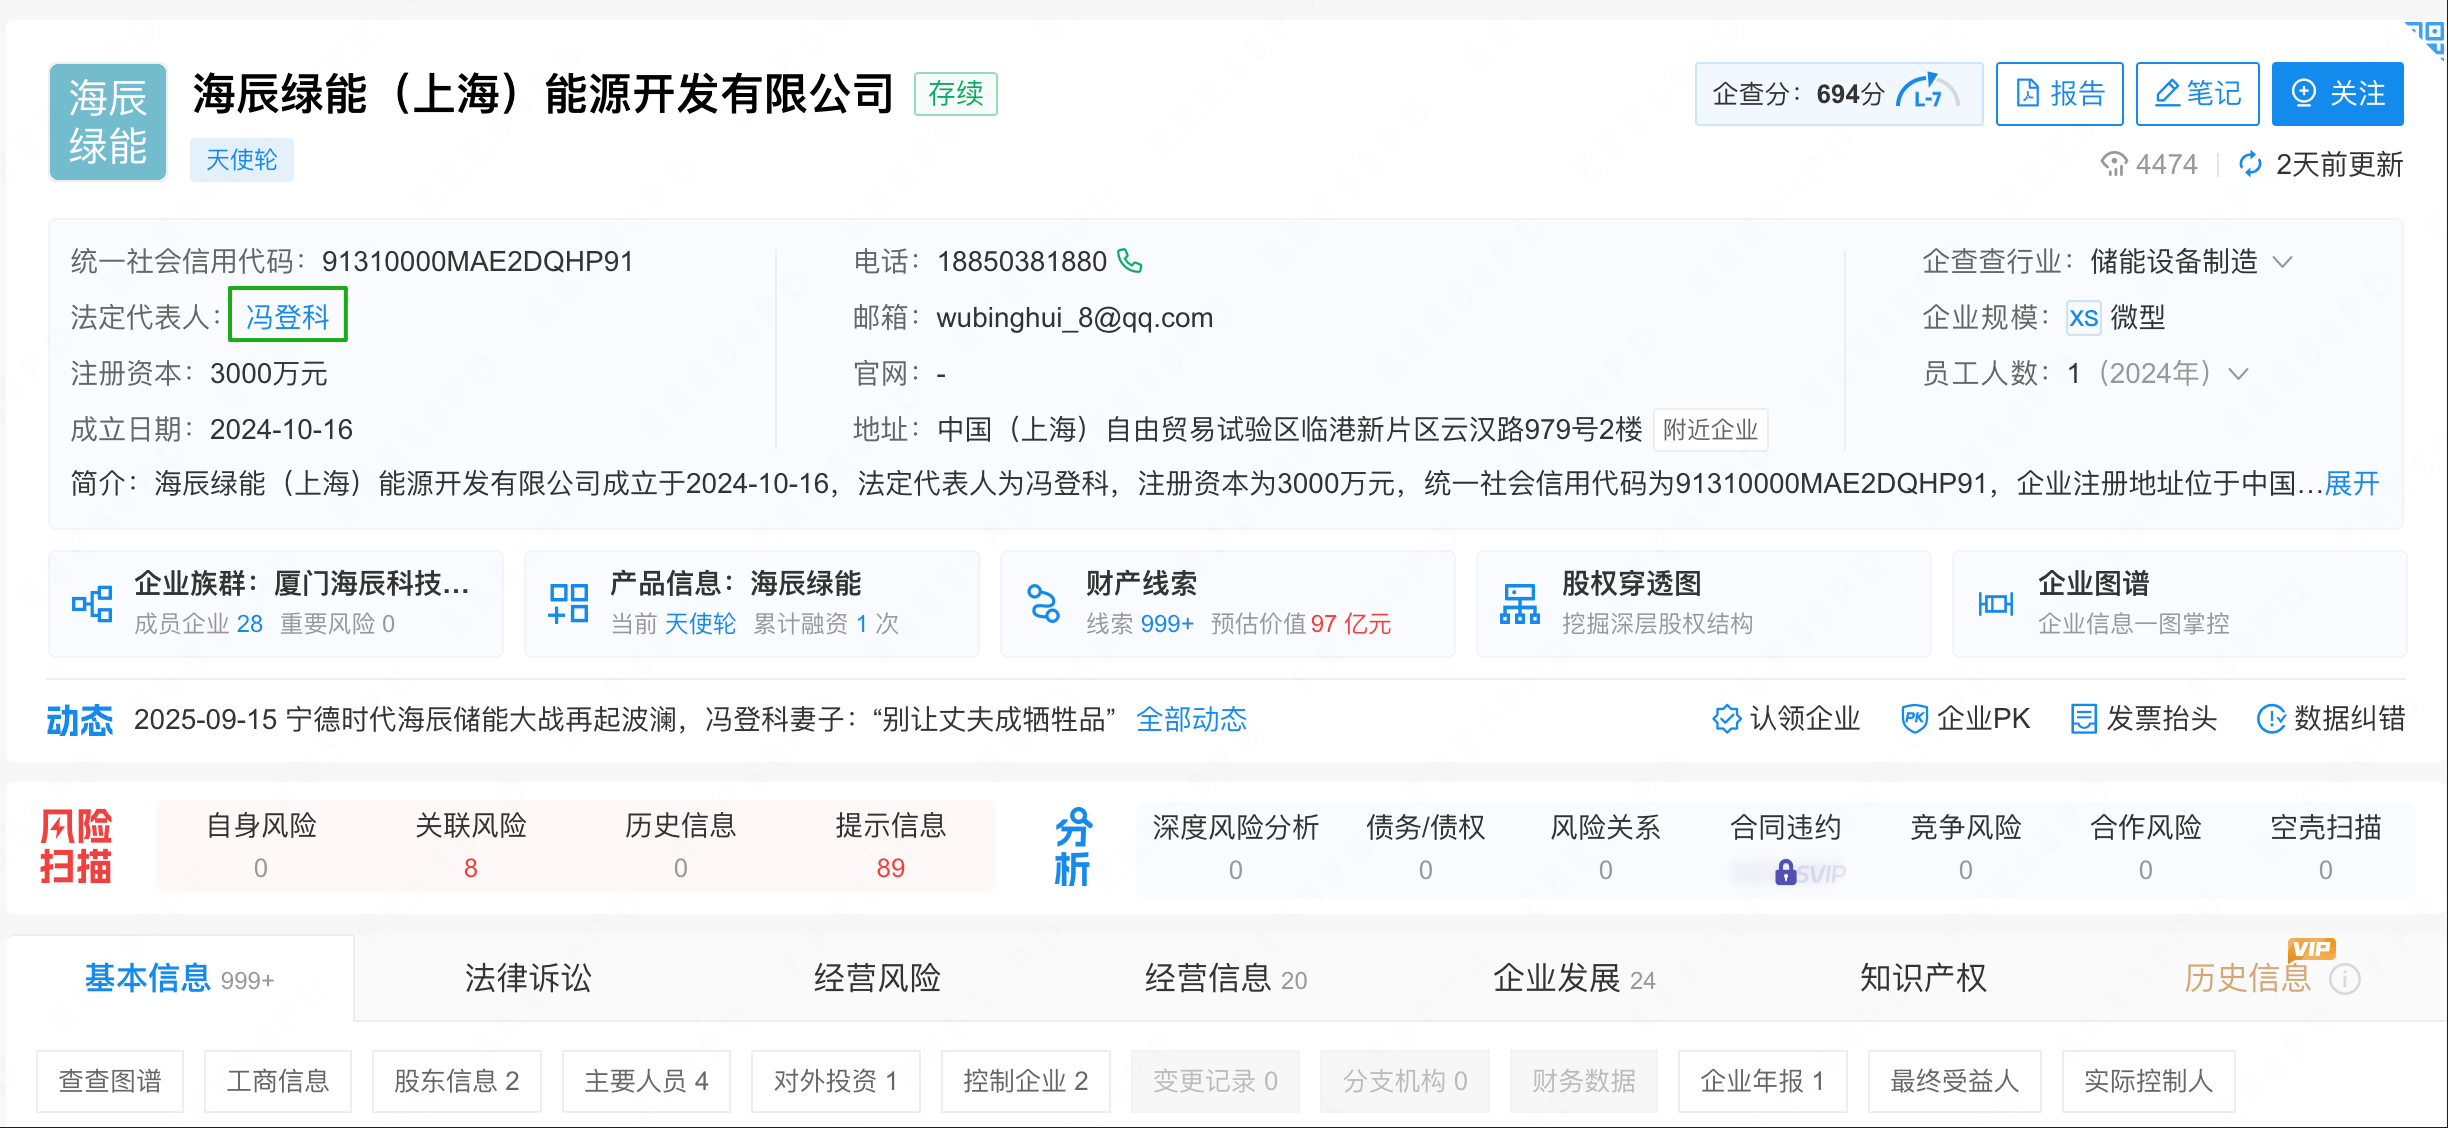The image size is (2448, 1128).
Task: Select the 最终受益人 sub-tab
Action: tap(1954, 1081)
